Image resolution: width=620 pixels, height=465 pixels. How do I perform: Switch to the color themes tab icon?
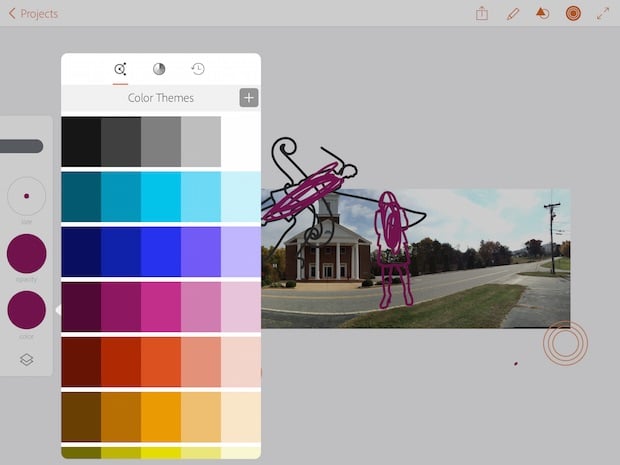(x=120, y=69)
